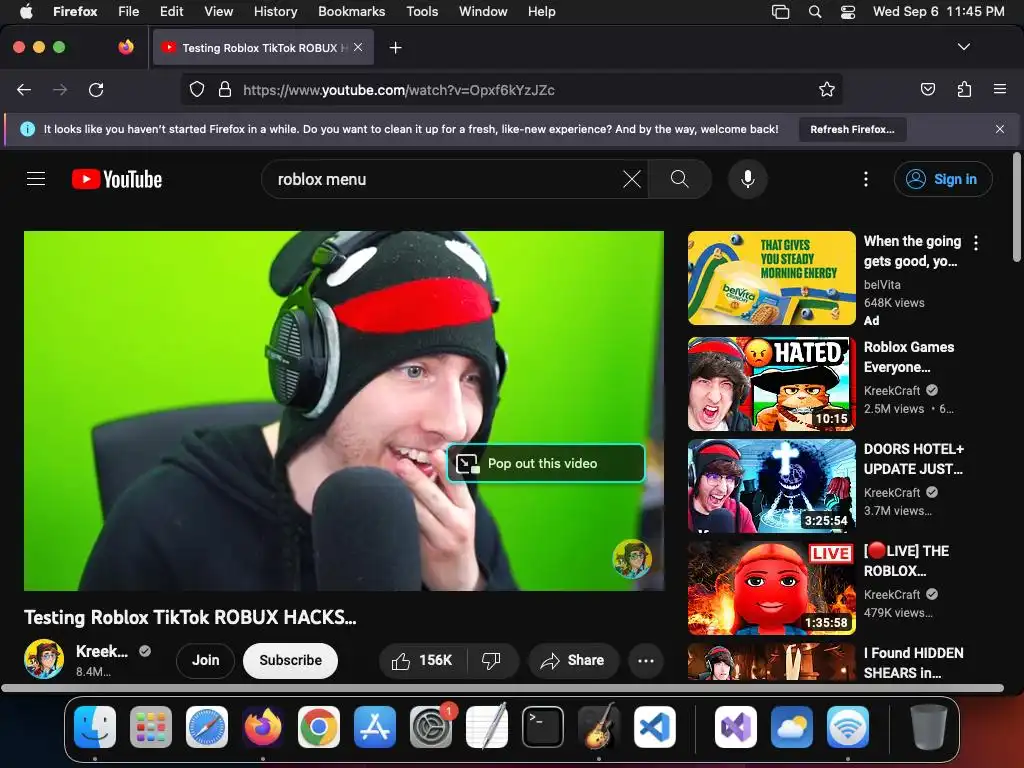Screen dimensions: 1024x768
Task: Bookmark this page with star icon
Action: click(827, 89)
